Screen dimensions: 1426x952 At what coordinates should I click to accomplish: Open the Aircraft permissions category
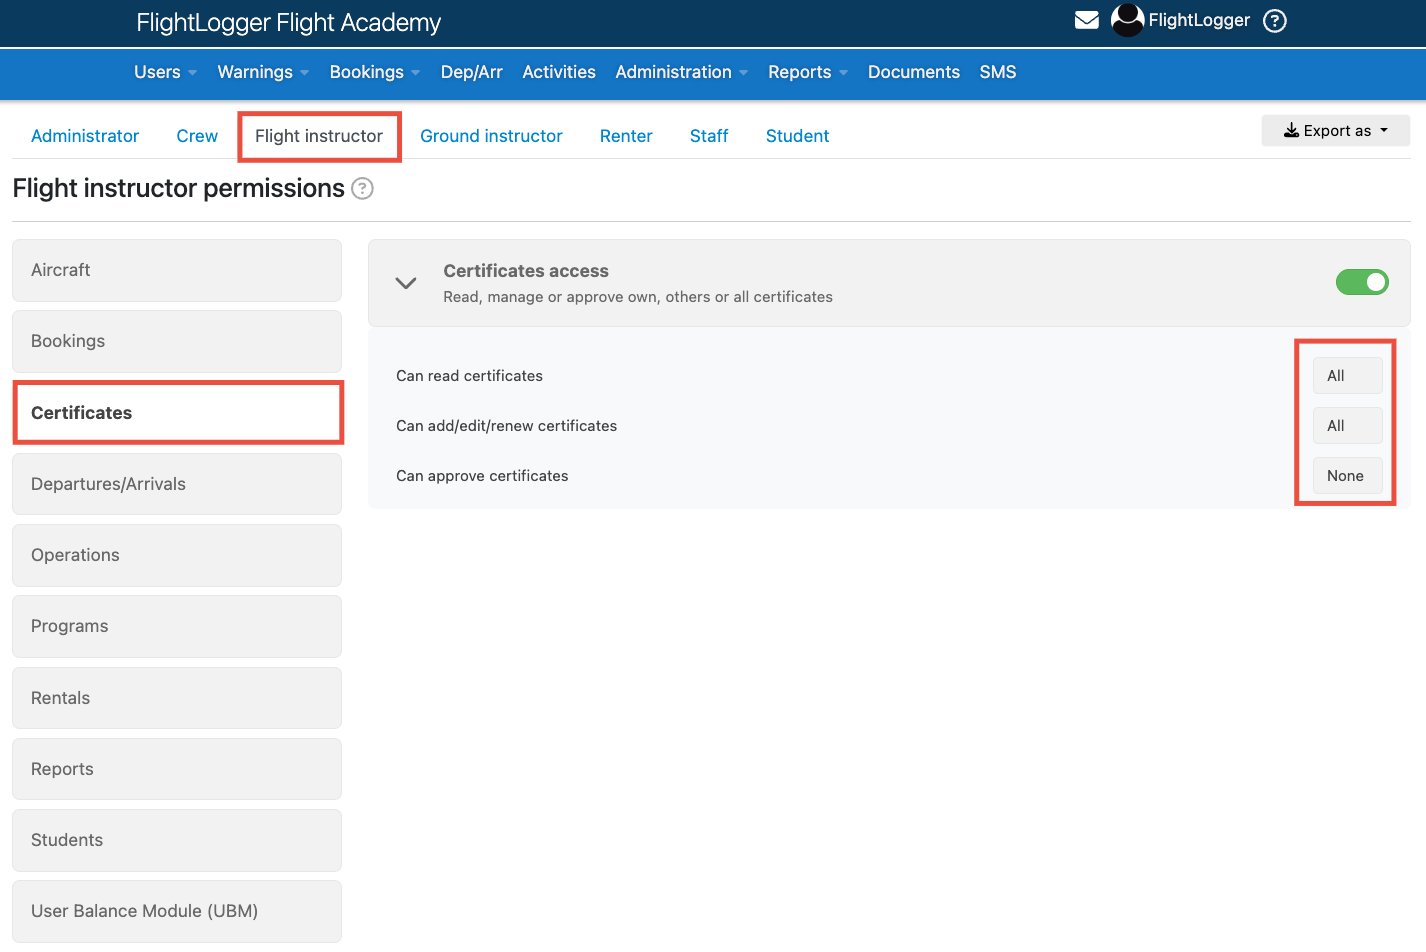tap(177, 270)
